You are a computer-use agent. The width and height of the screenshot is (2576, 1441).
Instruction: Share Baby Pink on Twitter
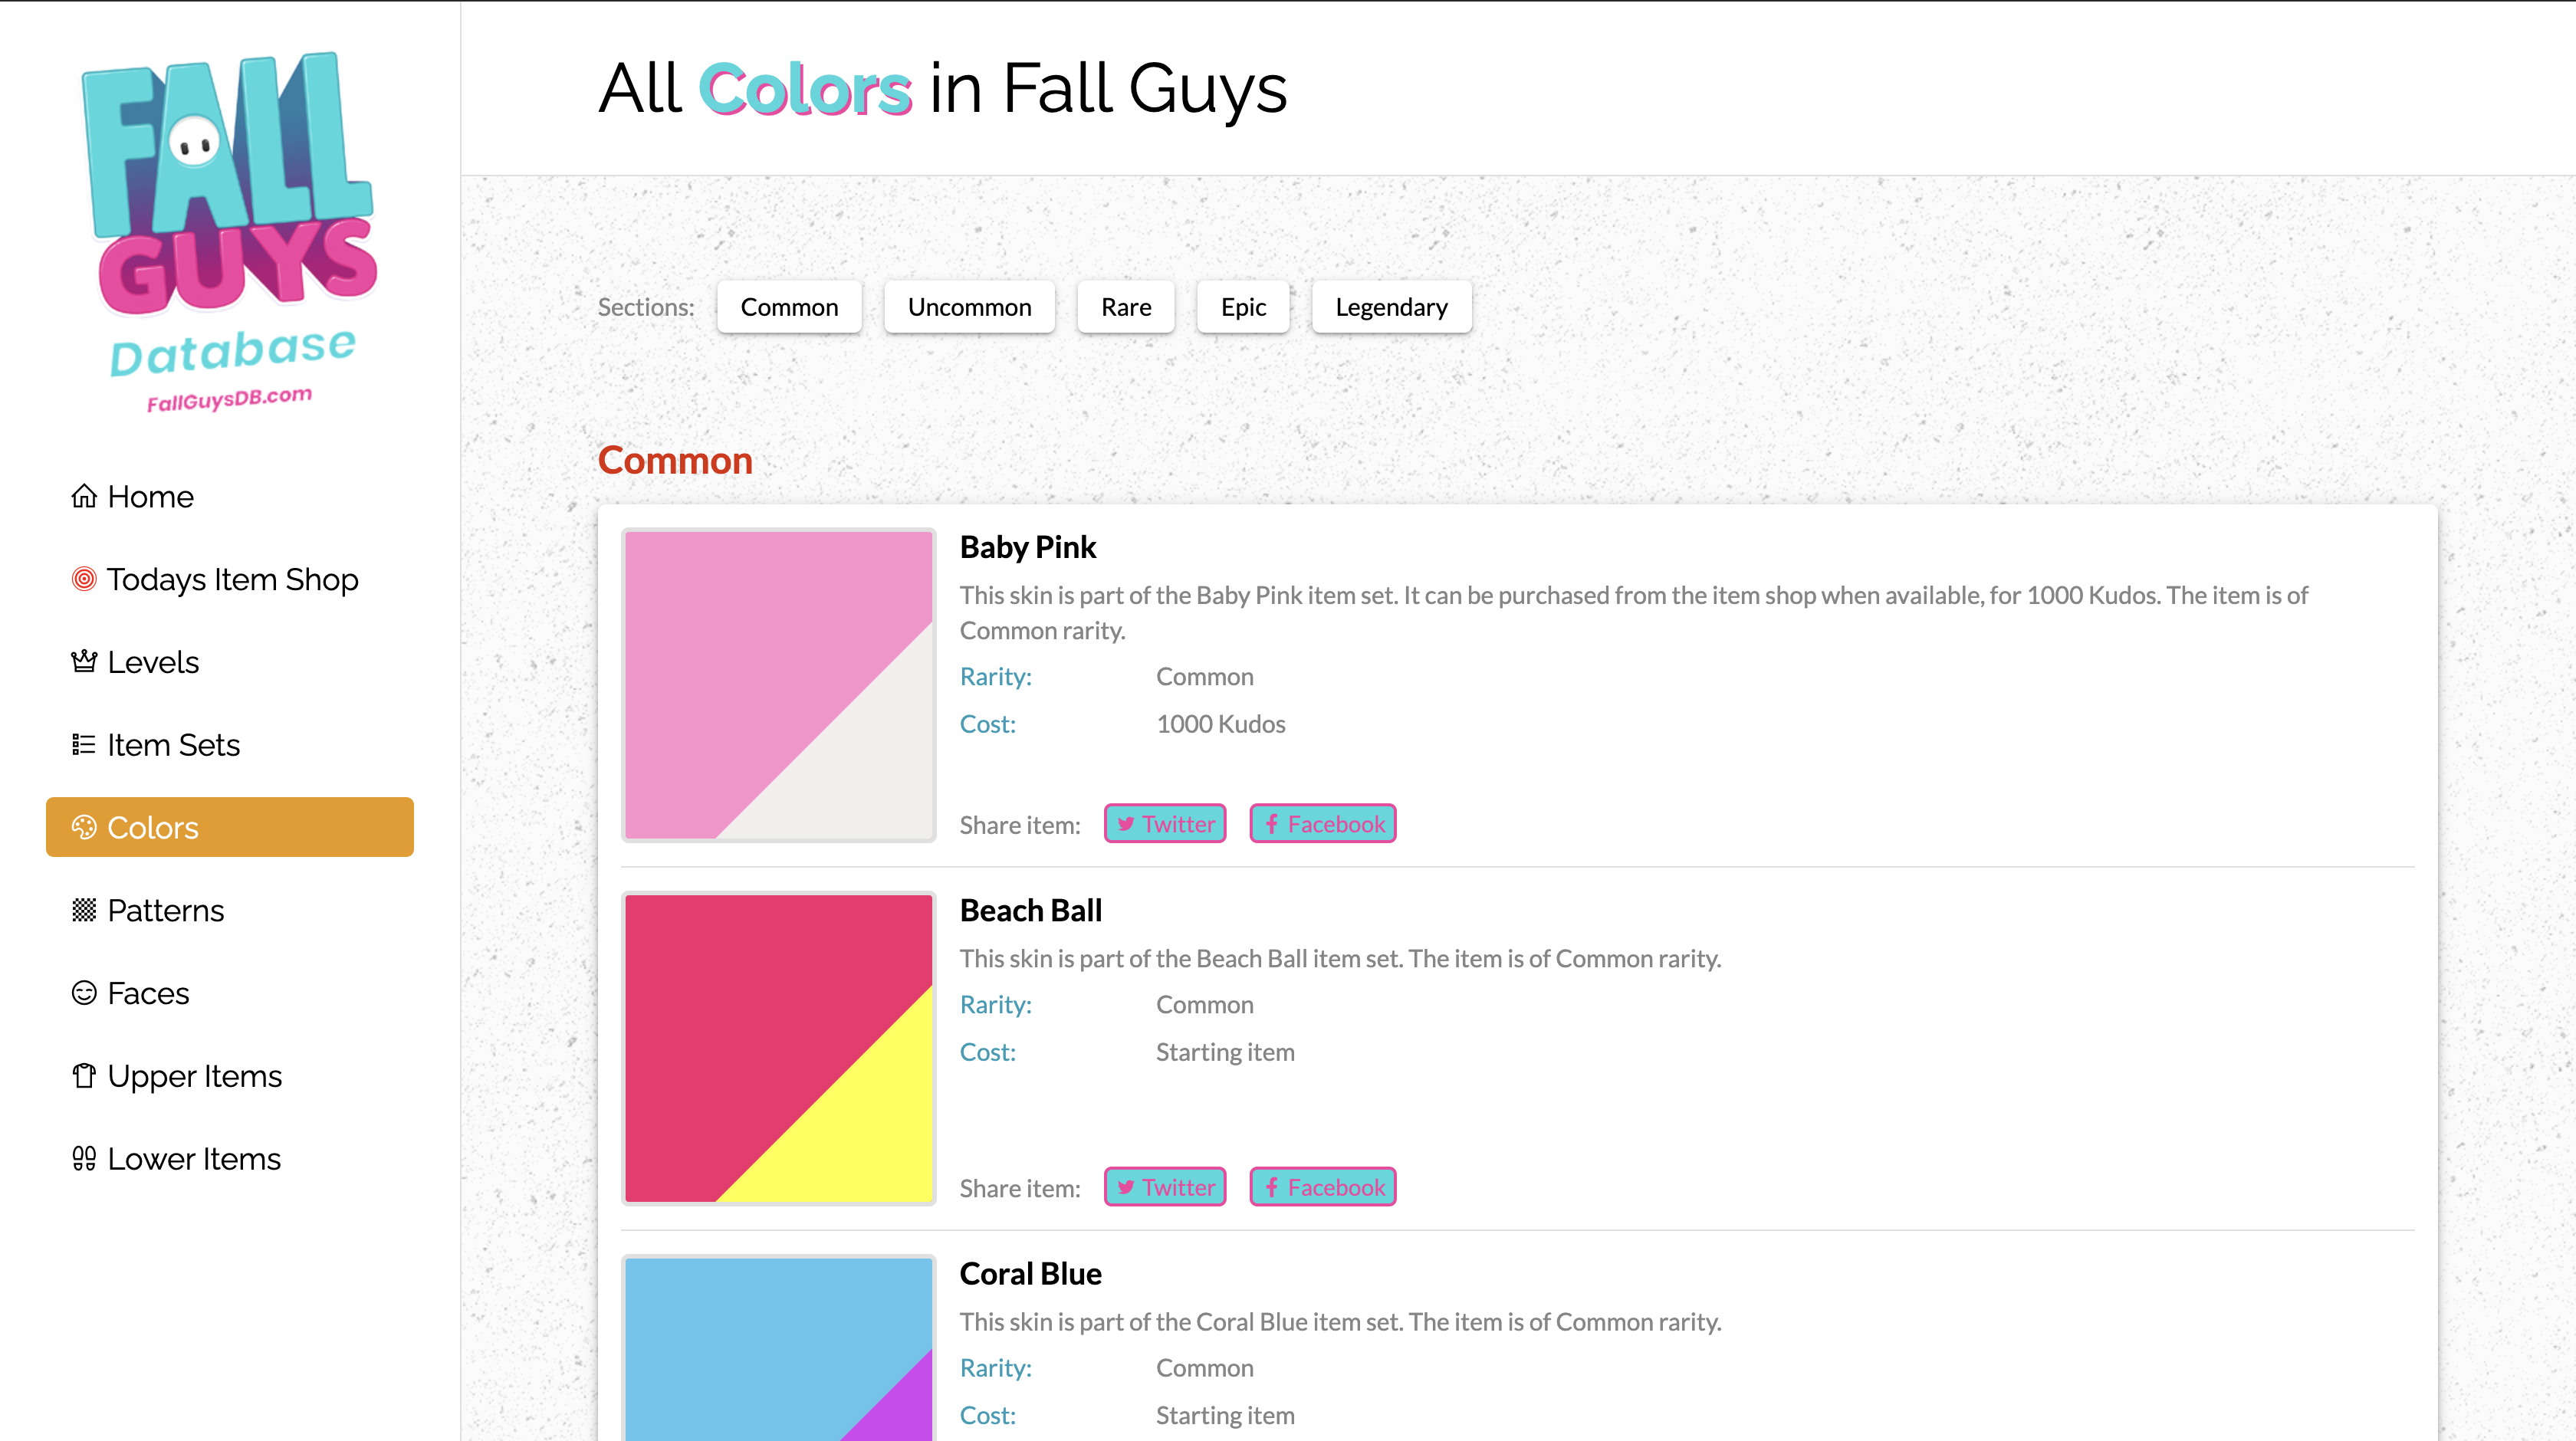click(x=1164, y=824)
